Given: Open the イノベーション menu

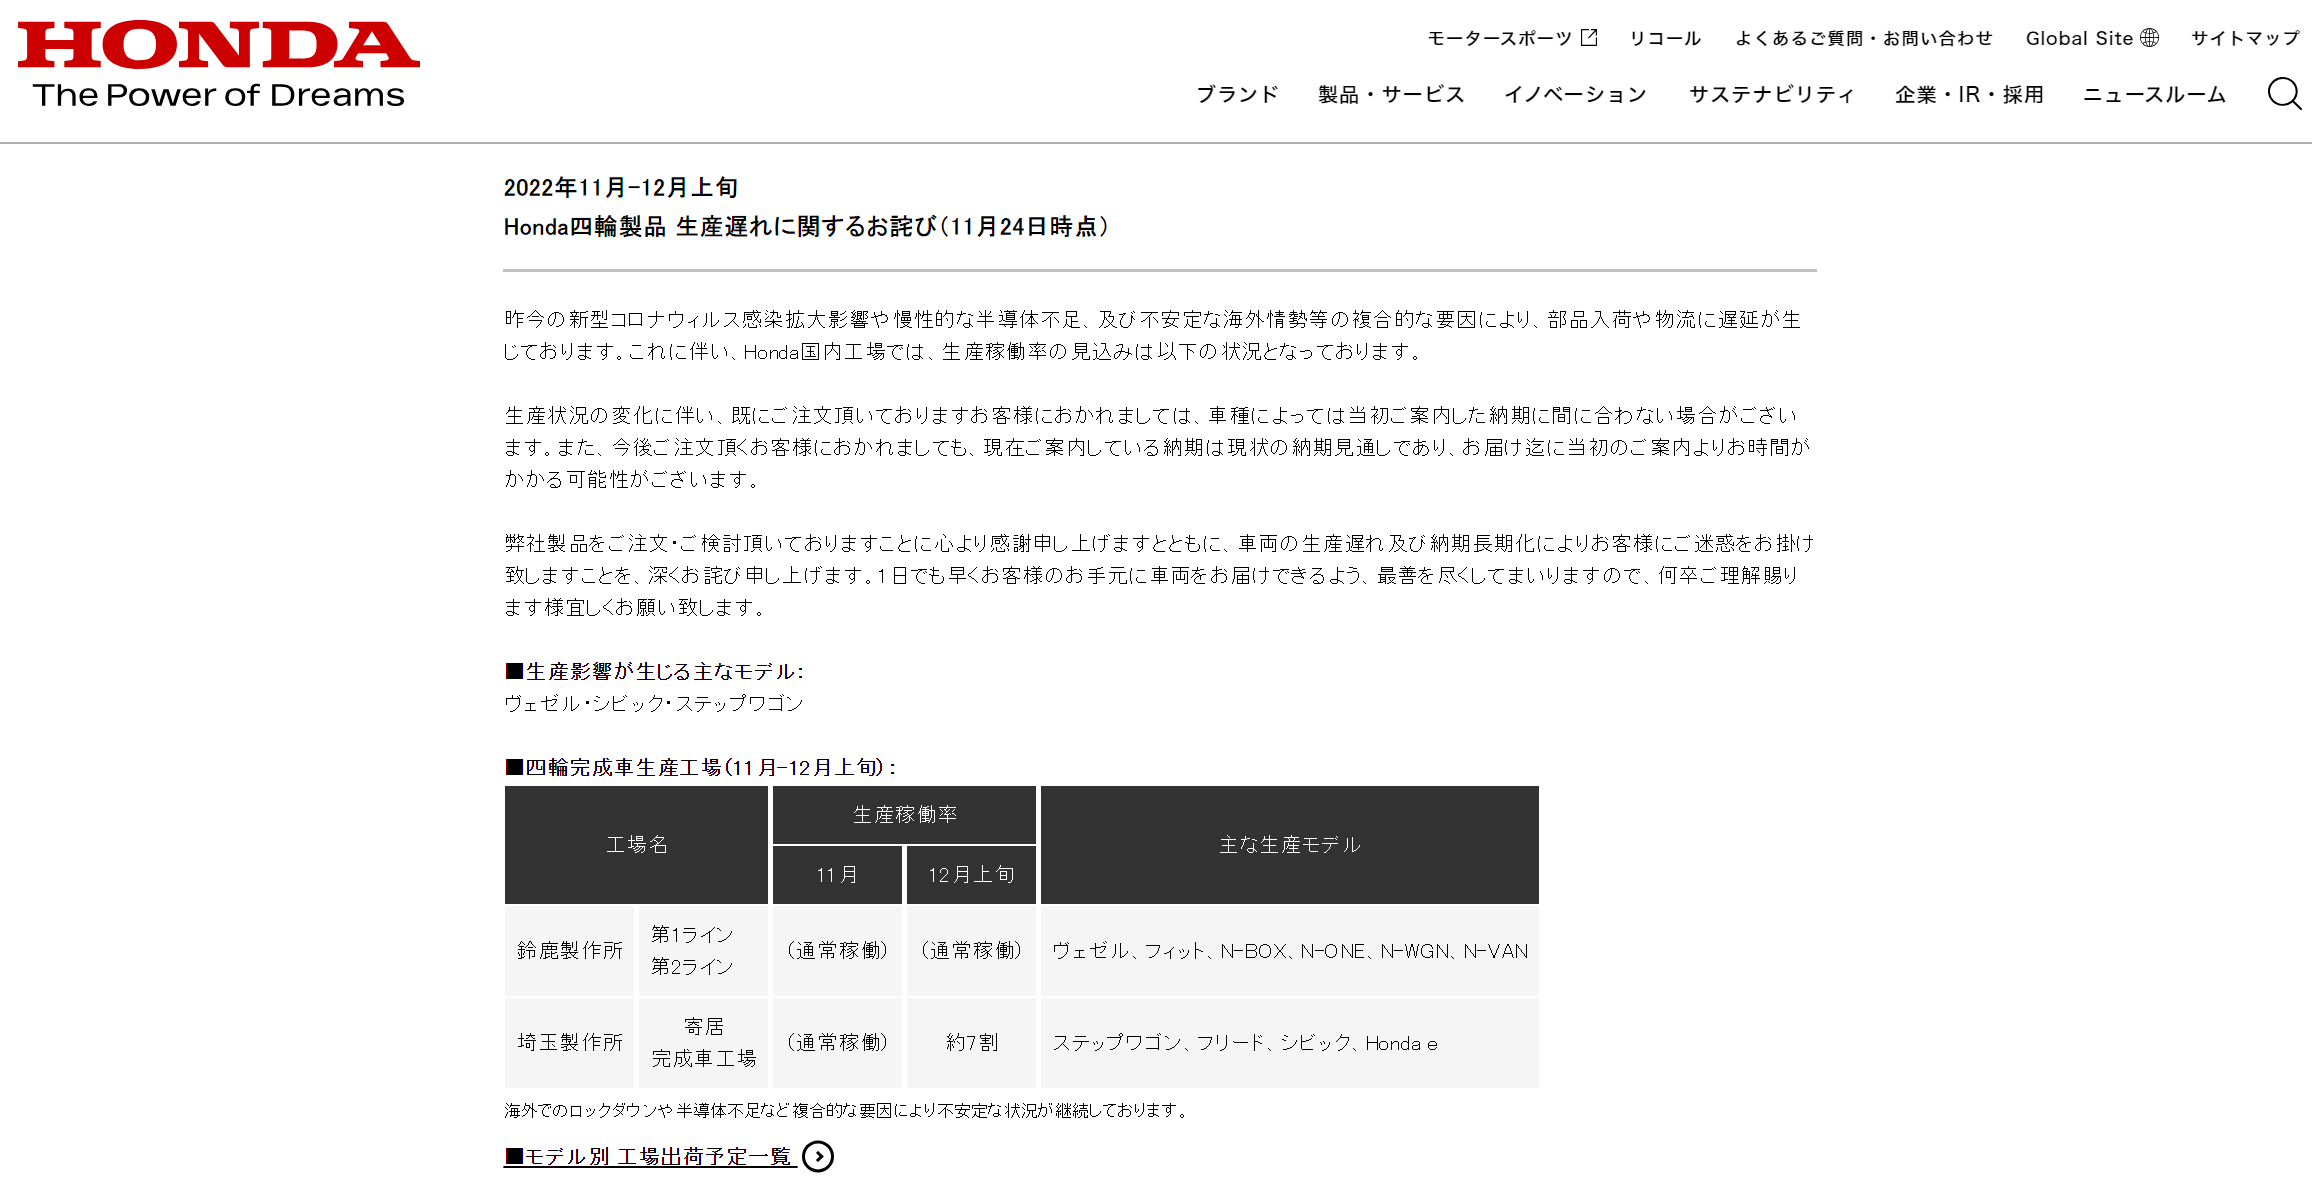Looking at the screenshot, I should (1575, 94).
